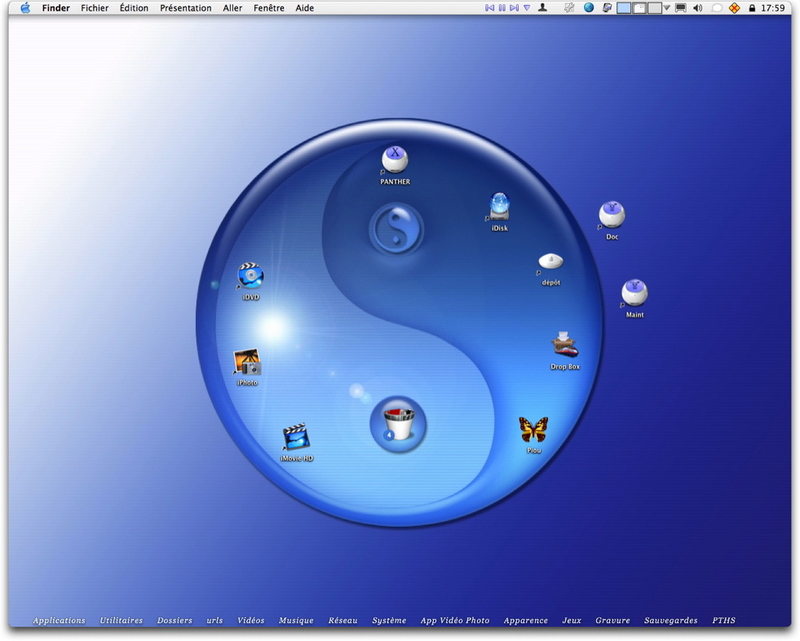Open the Présentation menu

point(186,8)
